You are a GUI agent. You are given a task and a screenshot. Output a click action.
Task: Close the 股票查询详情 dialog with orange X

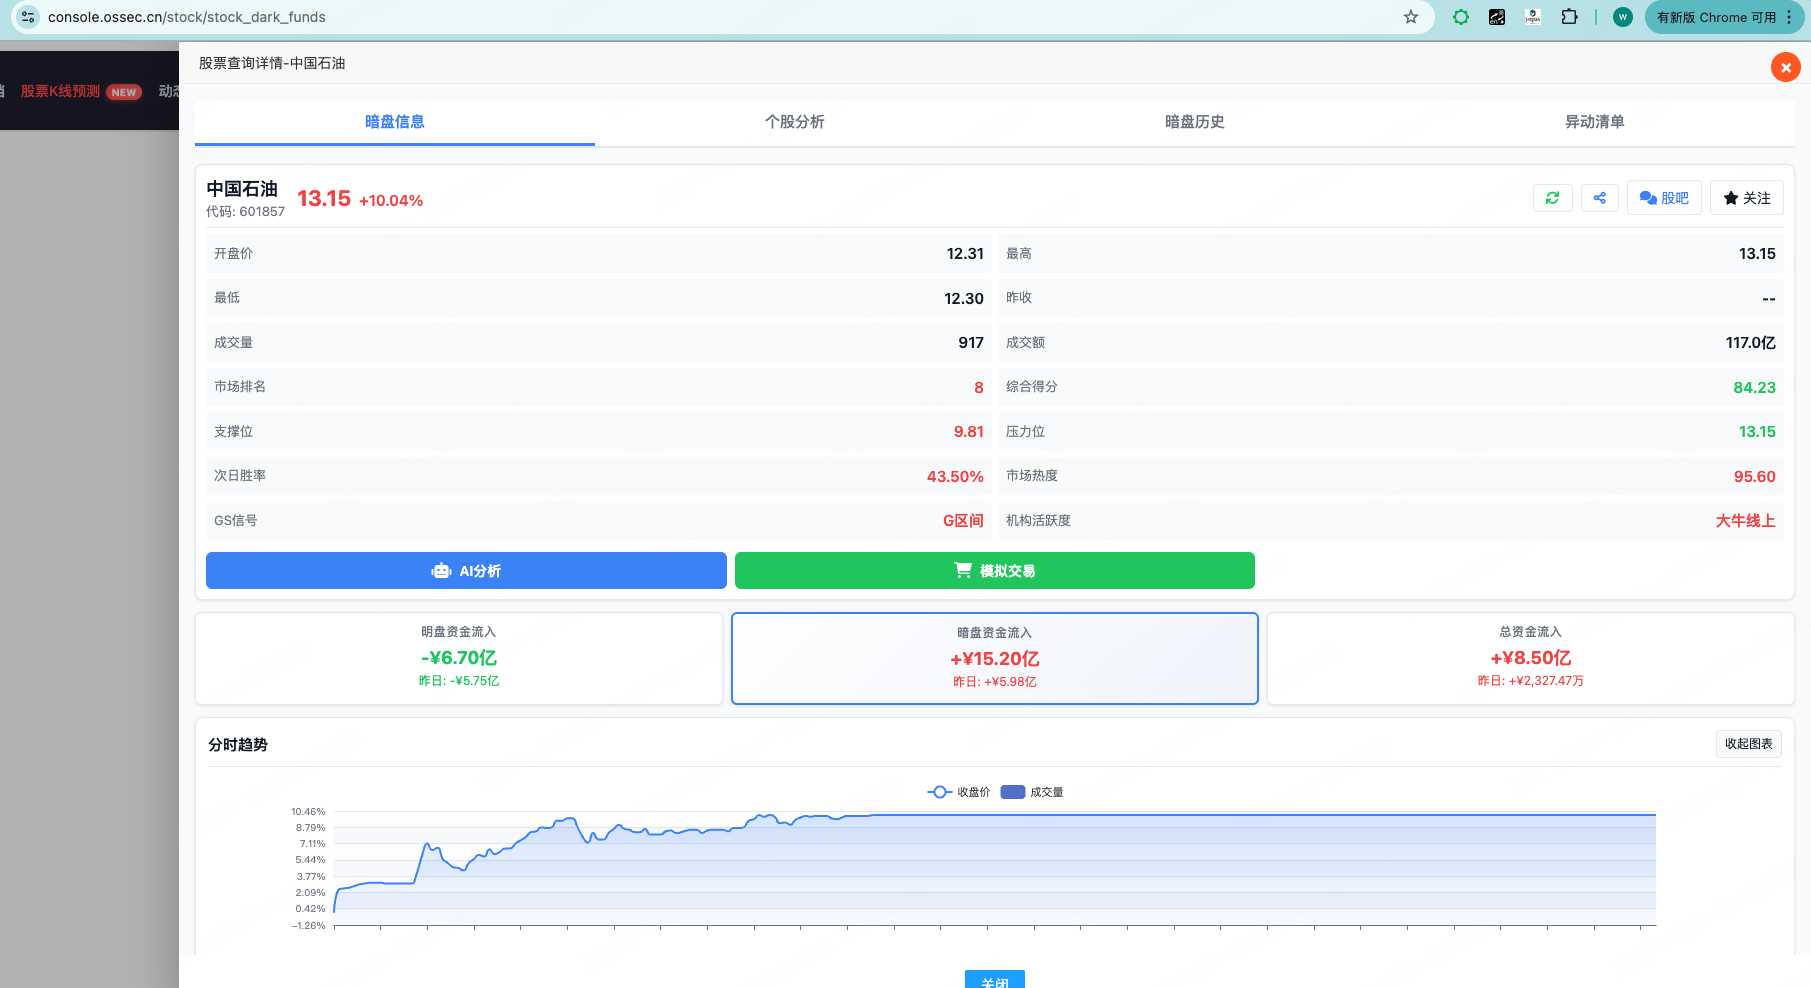point(1785,67)
